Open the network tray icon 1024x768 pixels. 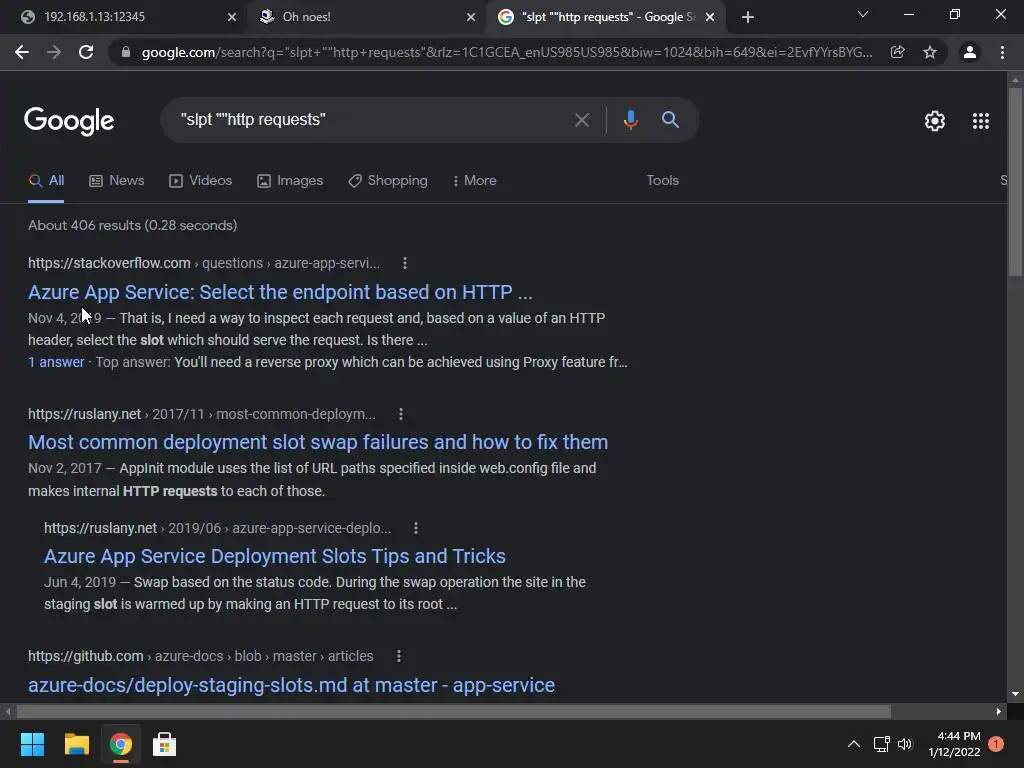(x=882, y=744)
